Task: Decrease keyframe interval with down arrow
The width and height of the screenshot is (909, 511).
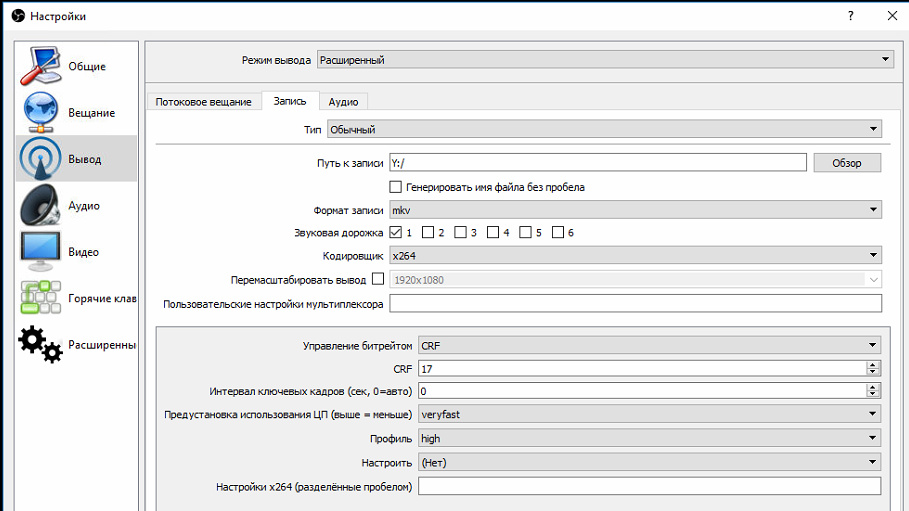Action: (x=872, y=394)
